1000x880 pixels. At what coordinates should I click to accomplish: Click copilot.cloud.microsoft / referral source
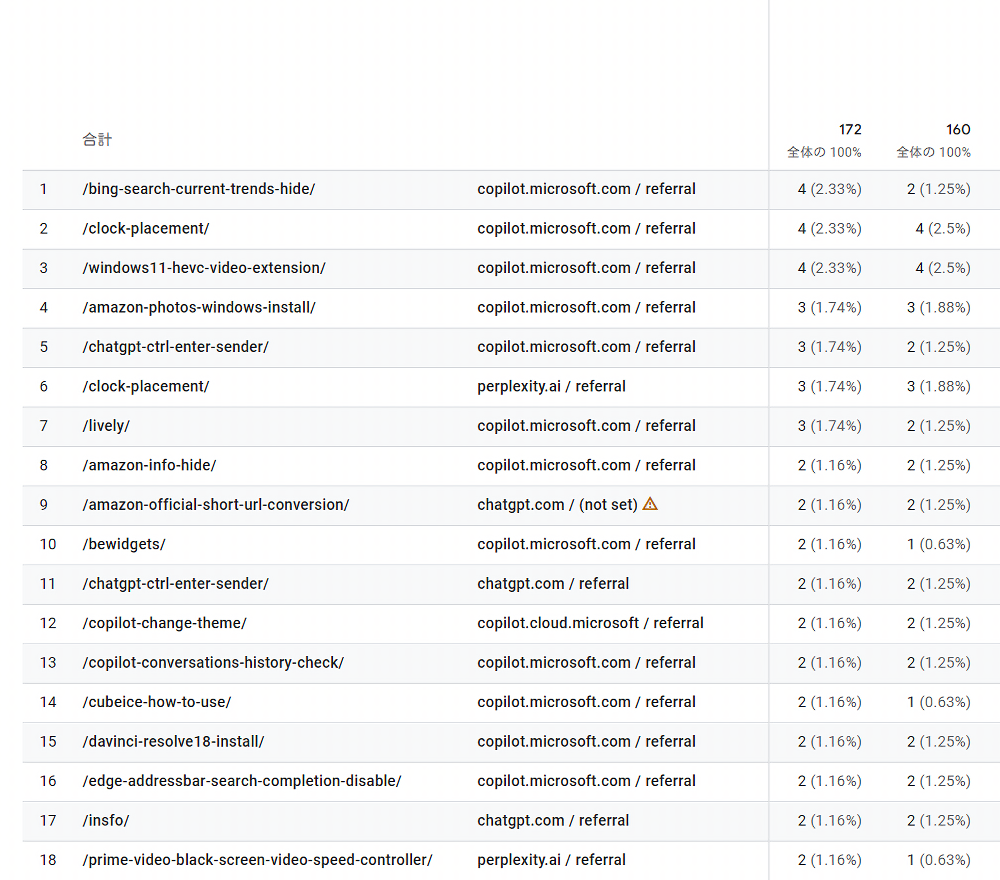point(591,623)
